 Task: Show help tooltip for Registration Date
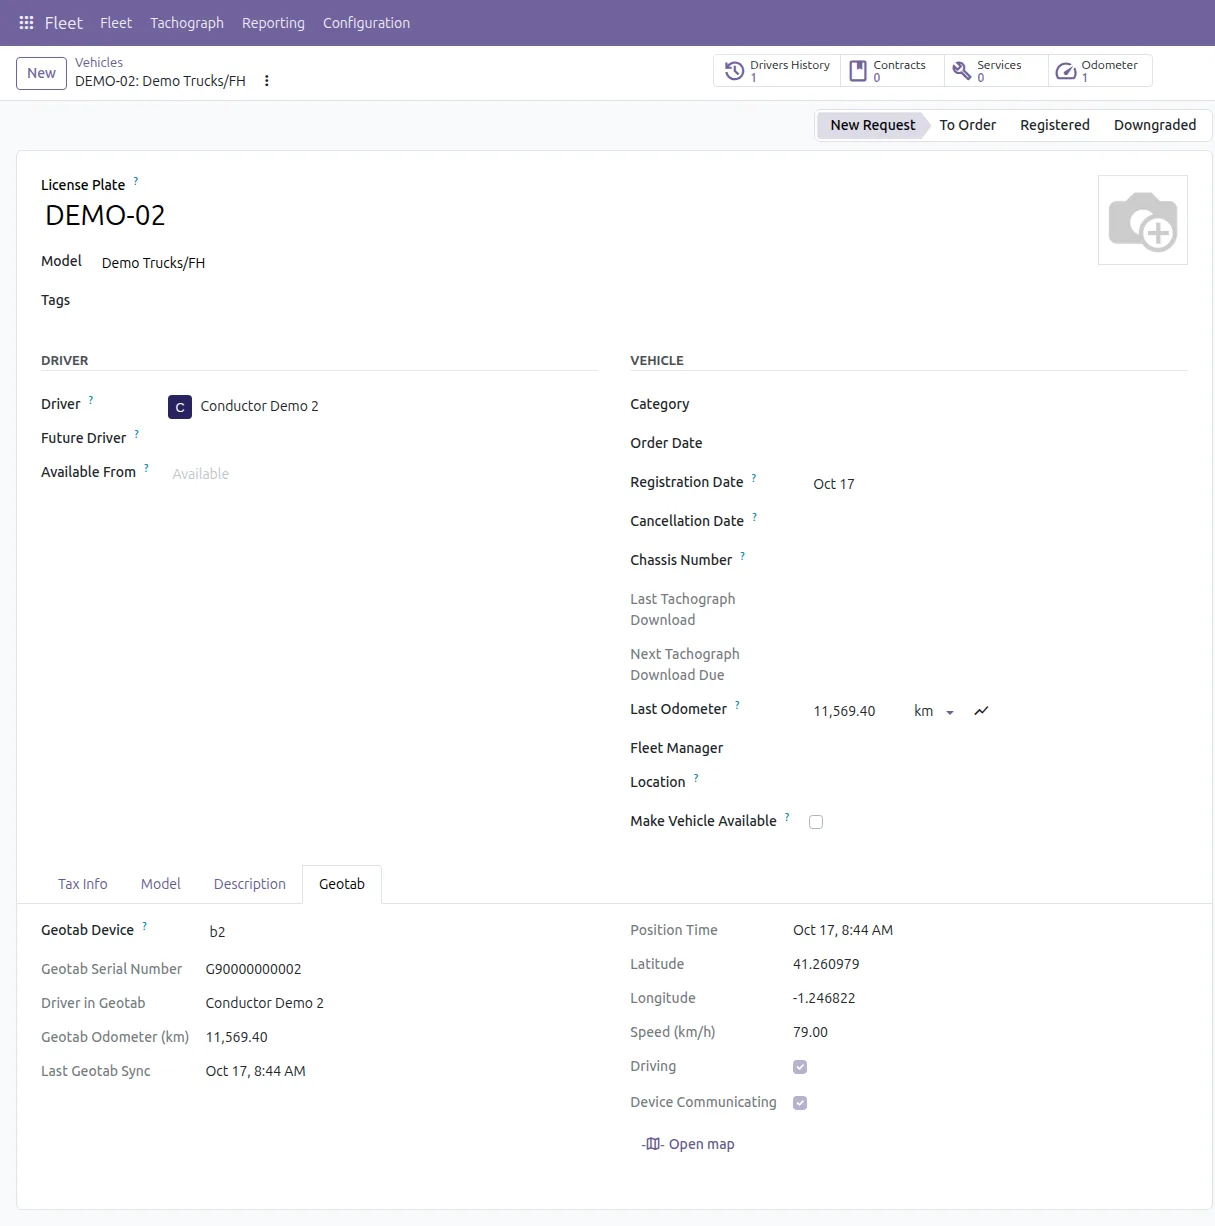click(x=754, y=478)
